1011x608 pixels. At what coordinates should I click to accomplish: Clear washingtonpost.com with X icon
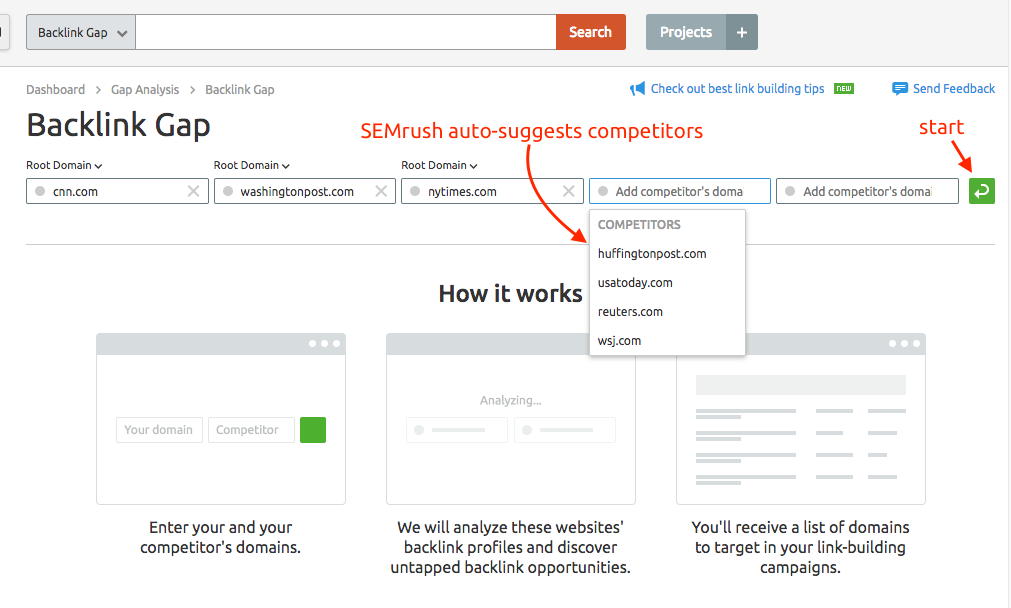[381, 191]
